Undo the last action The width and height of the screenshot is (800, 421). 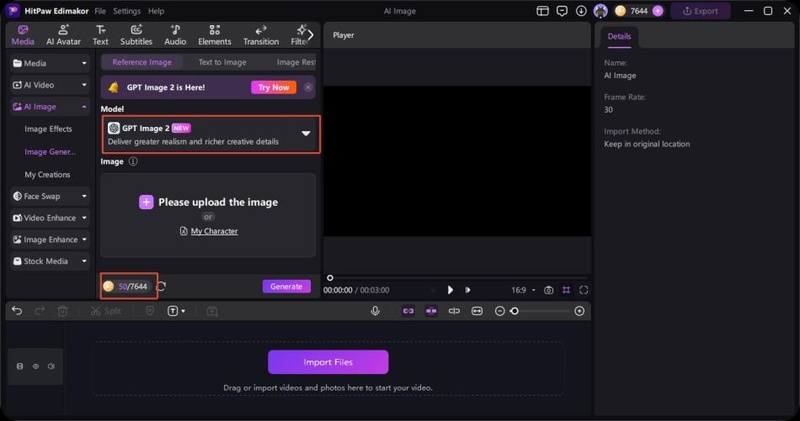[17, 311]
